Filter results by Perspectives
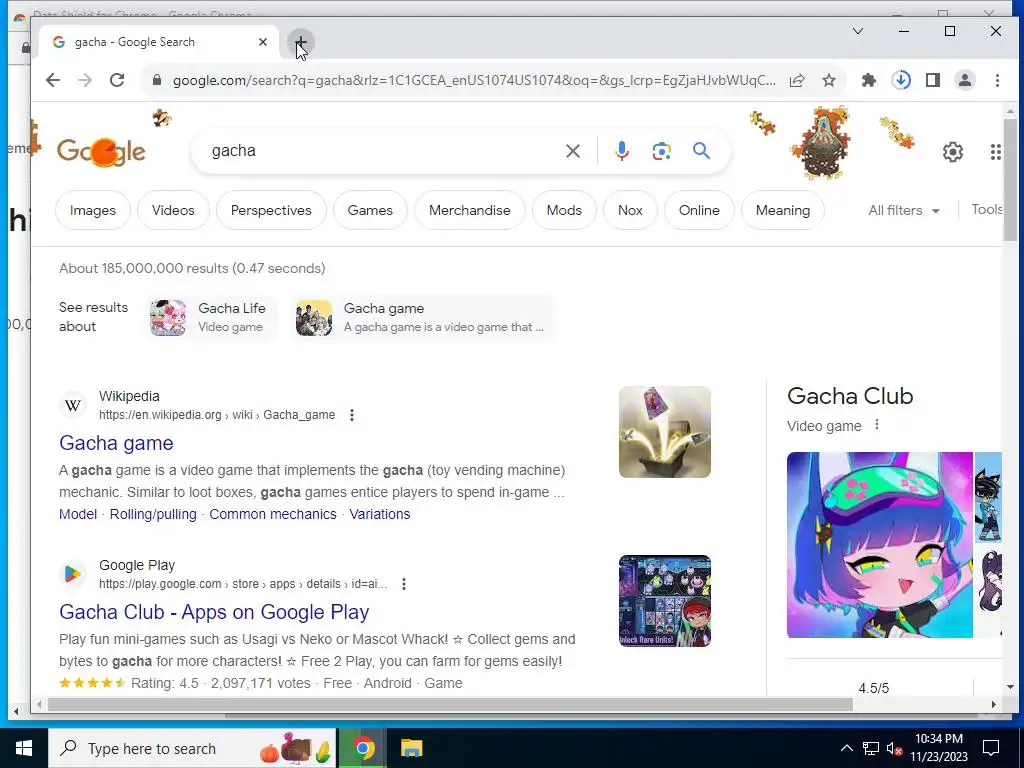This screenshot has width=1024, height=768. [271, 210]
